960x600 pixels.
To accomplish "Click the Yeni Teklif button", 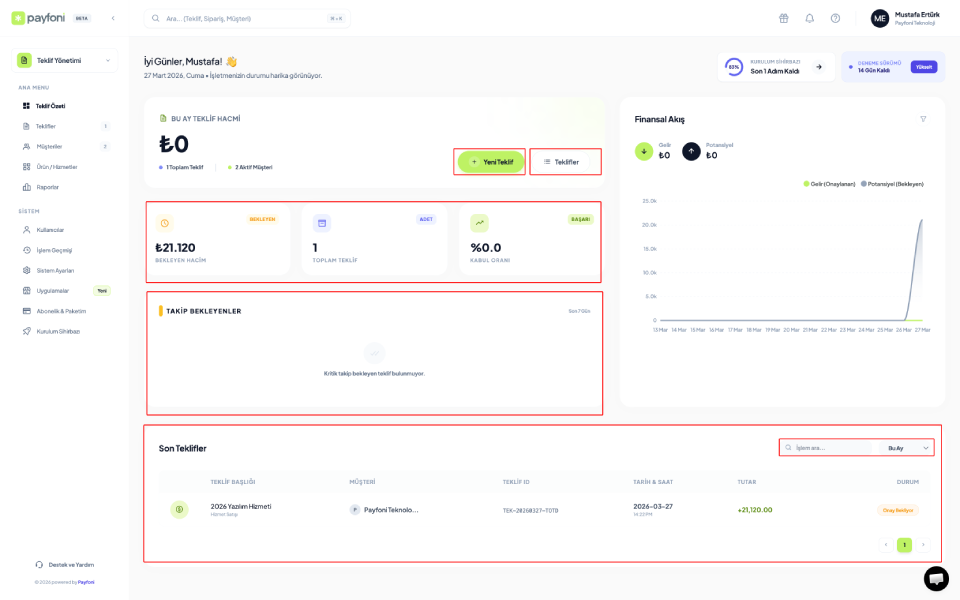I will [x=490, y=162].
